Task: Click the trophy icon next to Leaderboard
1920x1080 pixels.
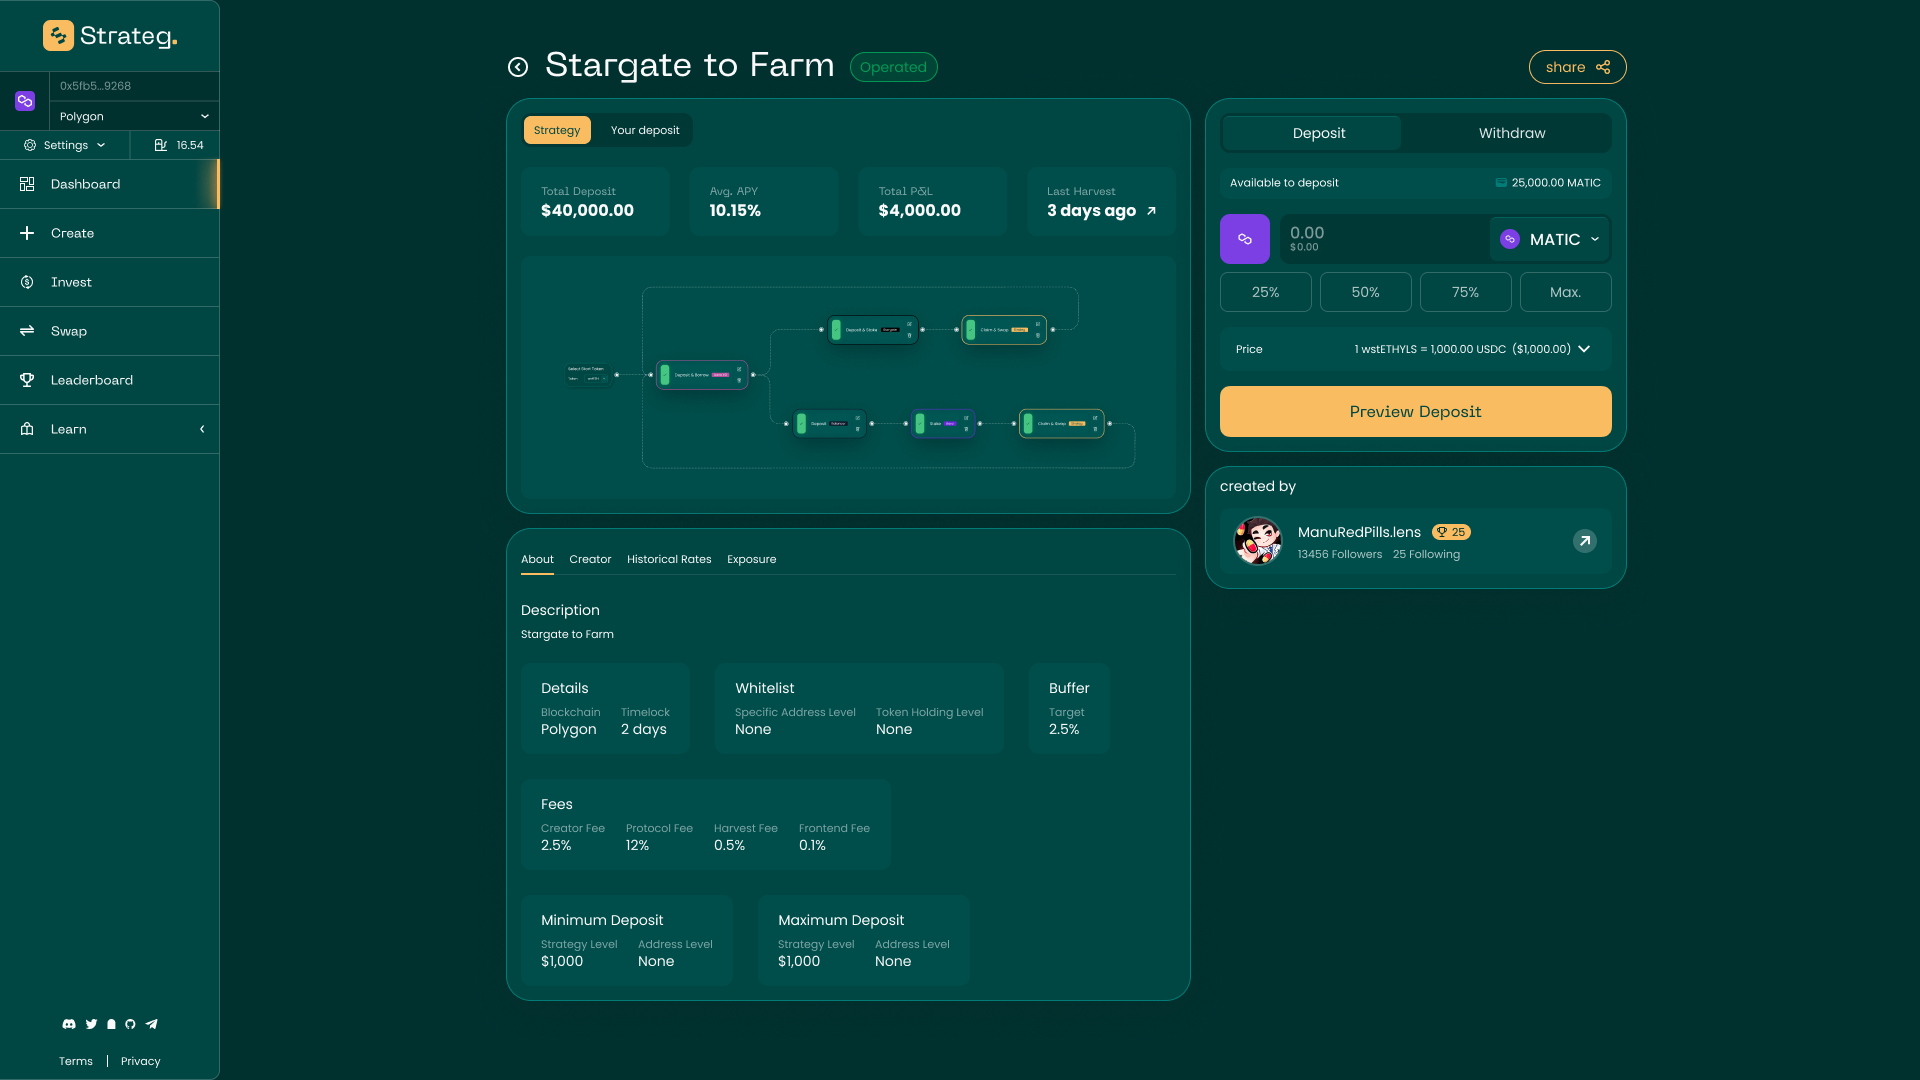Action: tap(27, 380)
